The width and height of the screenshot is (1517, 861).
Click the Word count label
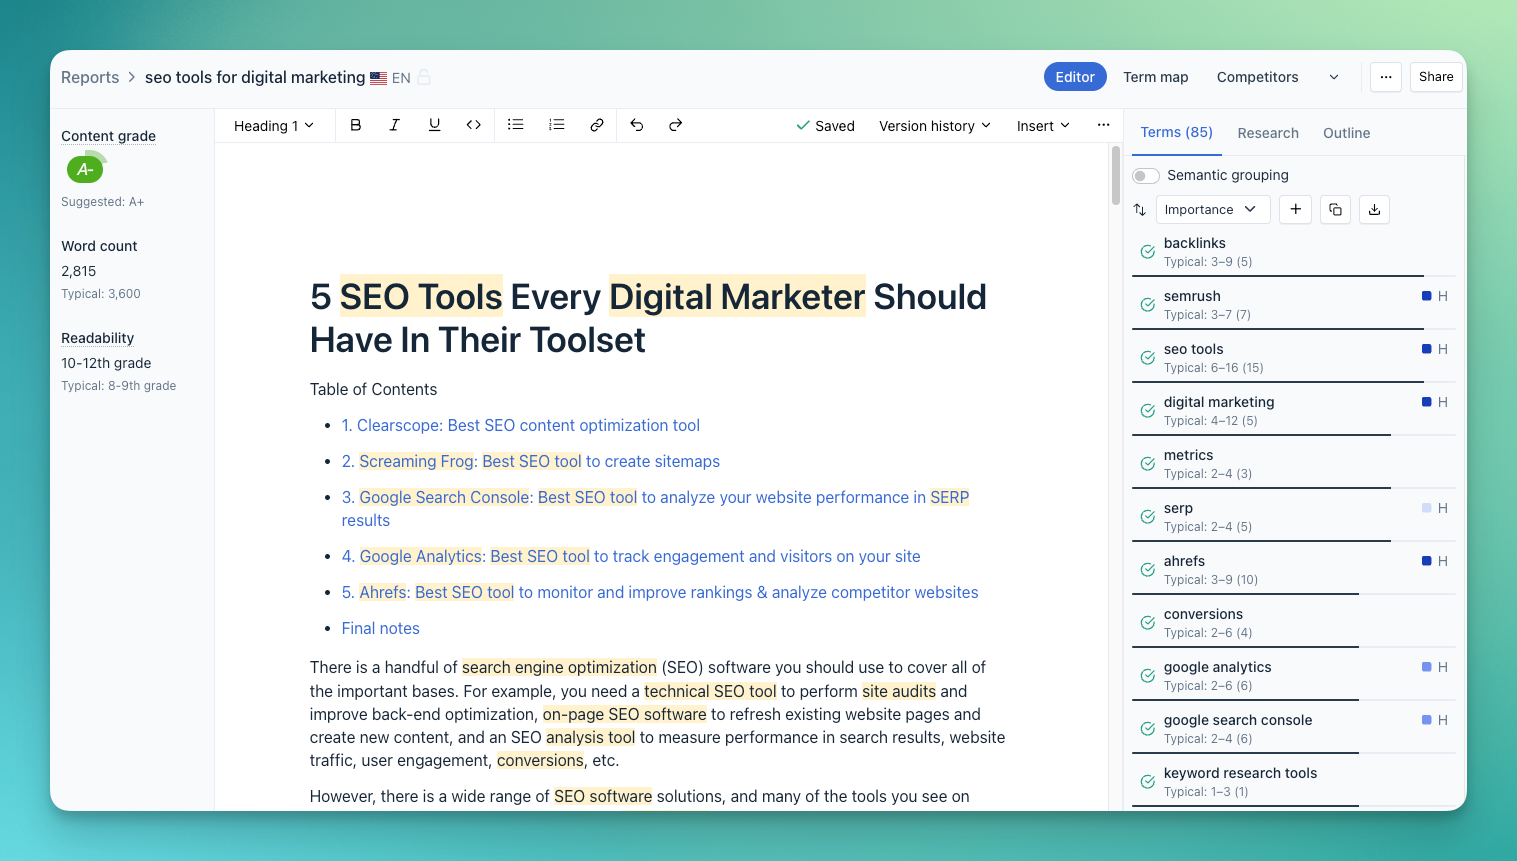click(99, 246)
